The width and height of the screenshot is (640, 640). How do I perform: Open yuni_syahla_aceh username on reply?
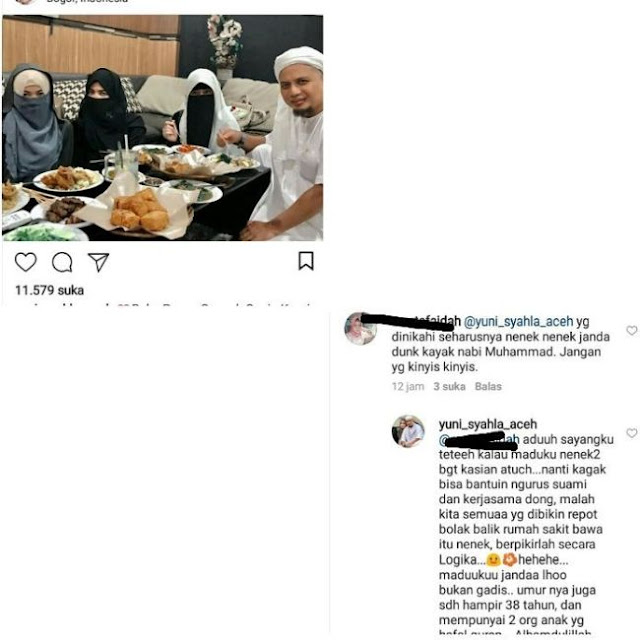click(488, 424)
